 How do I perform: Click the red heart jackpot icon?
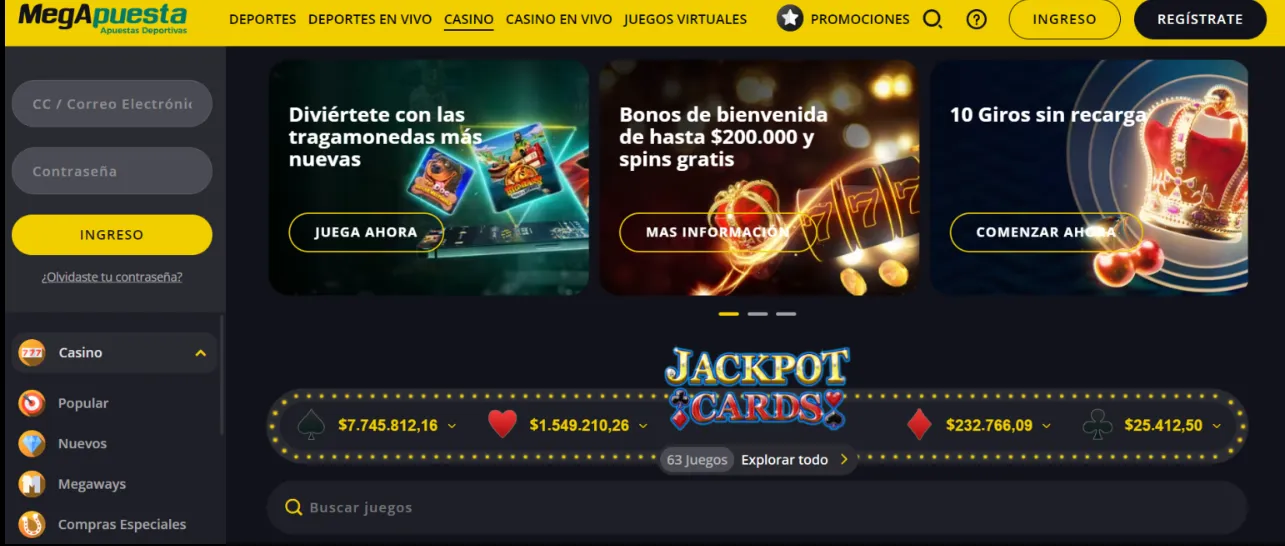point(502,425)
